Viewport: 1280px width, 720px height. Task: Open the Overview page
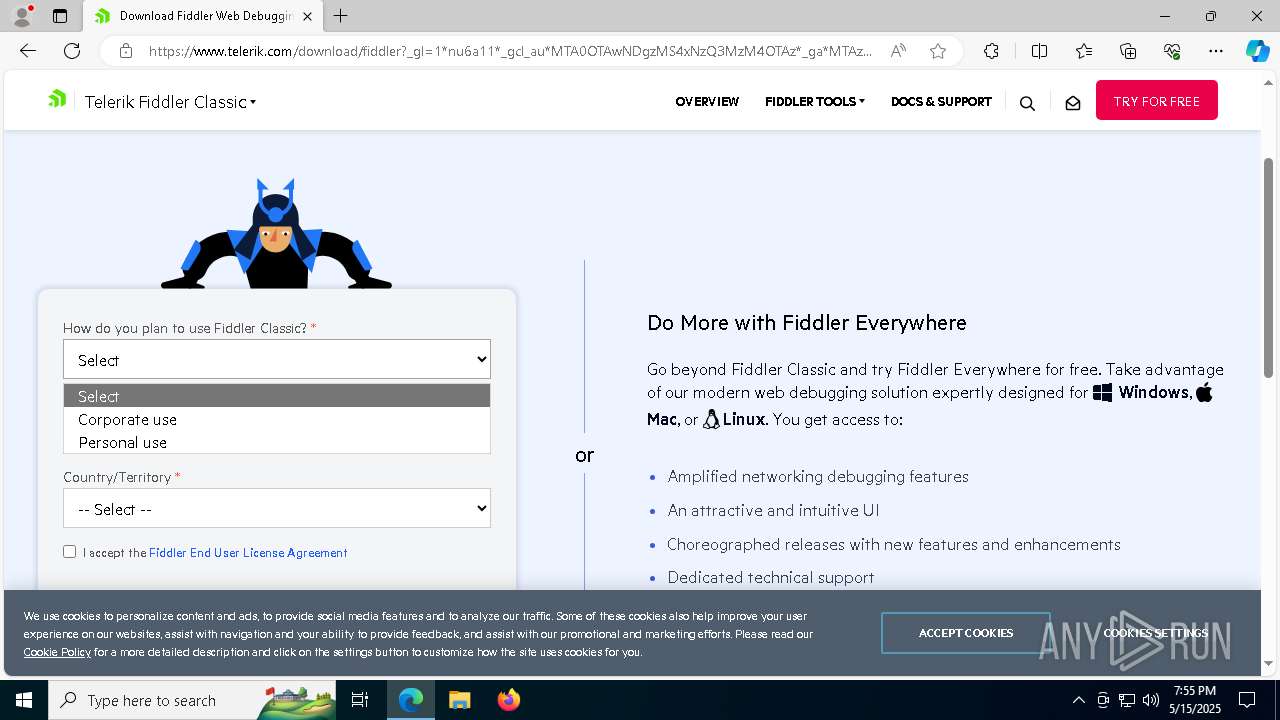[707, 101]
